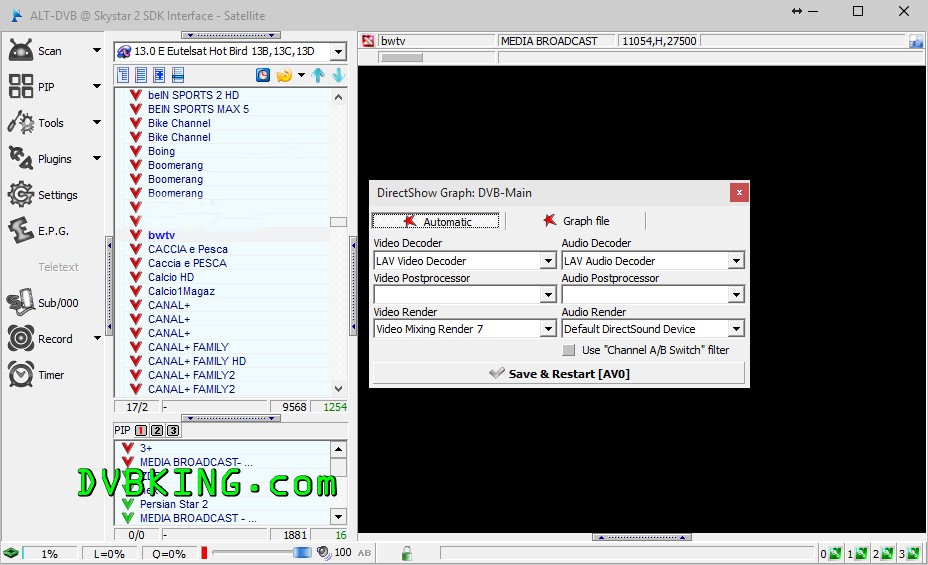Click status bar green icon numbered 0
Viewport: 928px width, 565px height.
(834, 554)
